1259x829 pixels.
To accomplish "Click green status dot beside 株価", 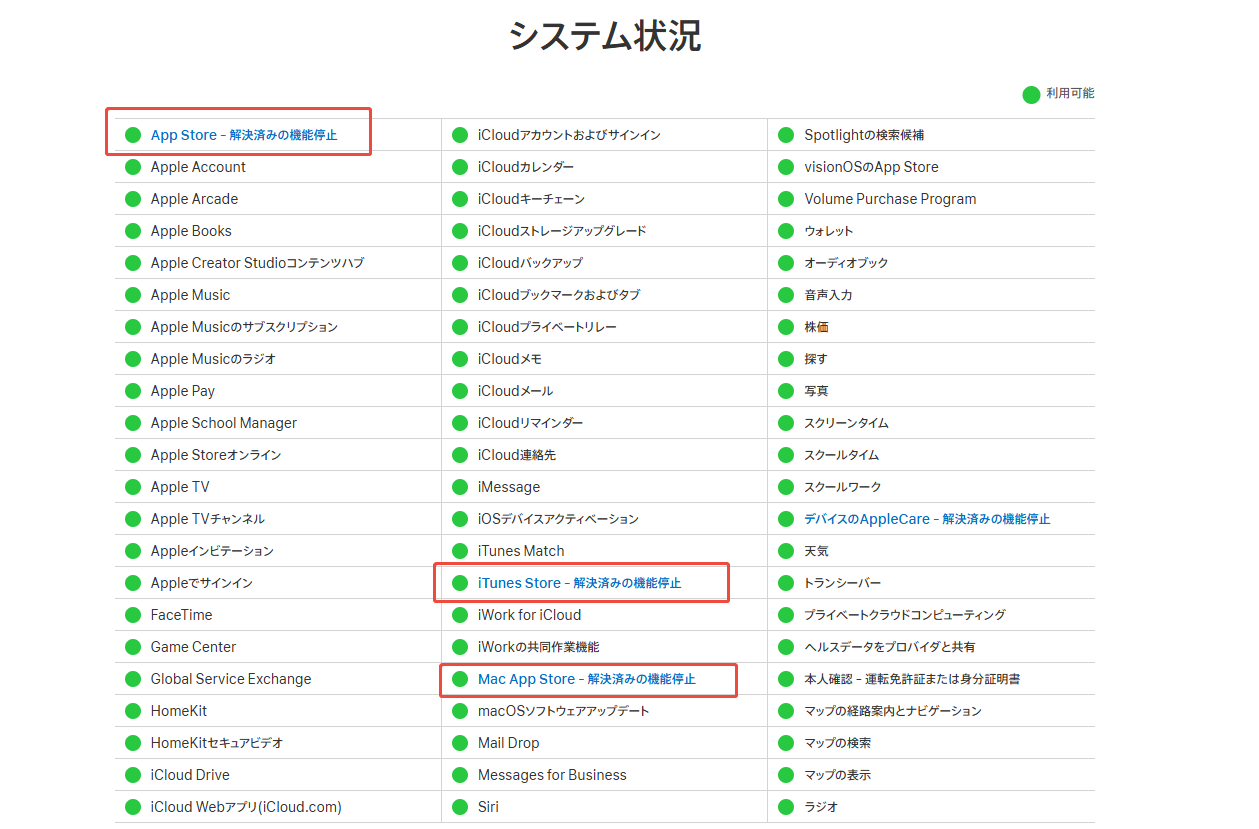I will coord(787,327).
